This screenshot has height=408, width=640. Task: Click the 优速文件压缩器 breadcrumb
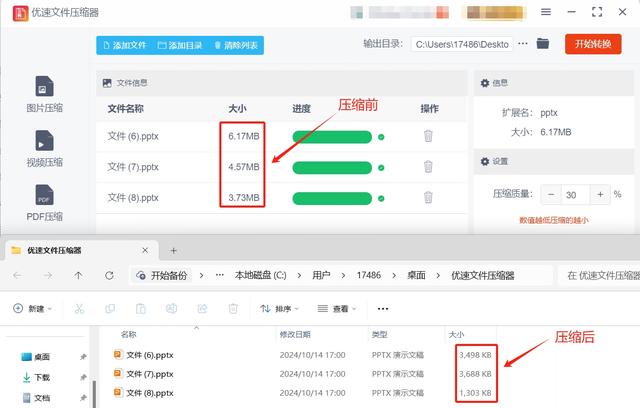[x=482, y=276]
